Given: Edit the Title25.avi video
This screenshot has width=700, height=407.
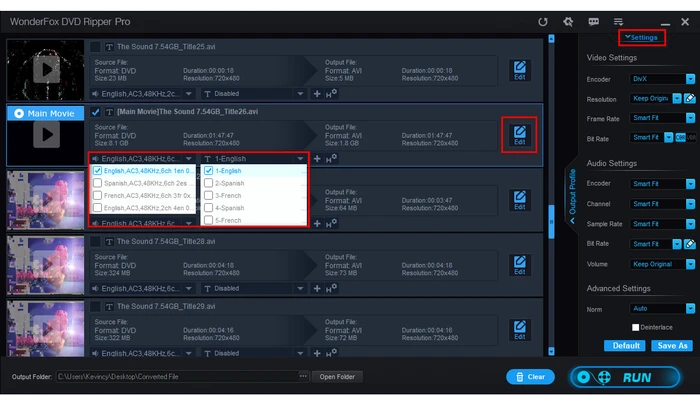Looking at the screenshot, I should click(x=520, y=70).
